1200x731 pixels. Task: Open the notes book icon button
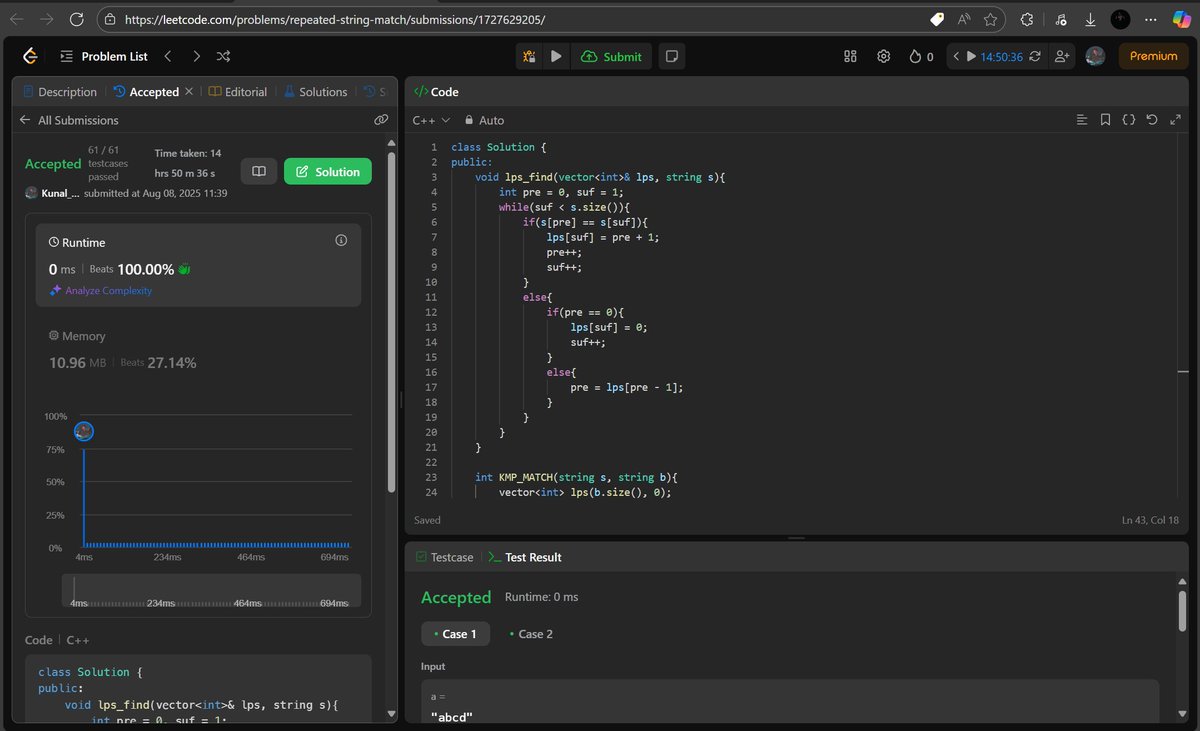point(258,172)
